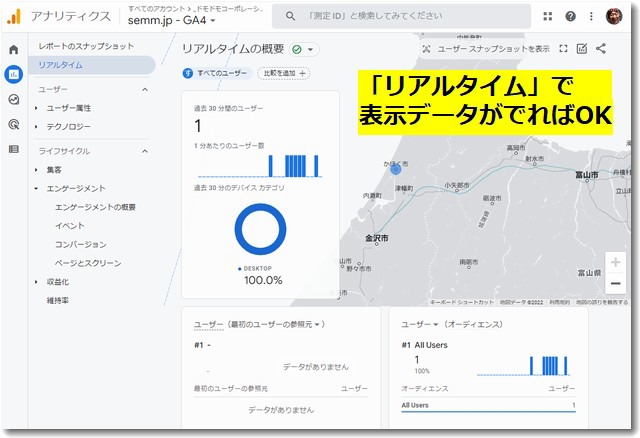Open the help question mark icon
This screenshot has height=438, width=640.
[570, 16]
